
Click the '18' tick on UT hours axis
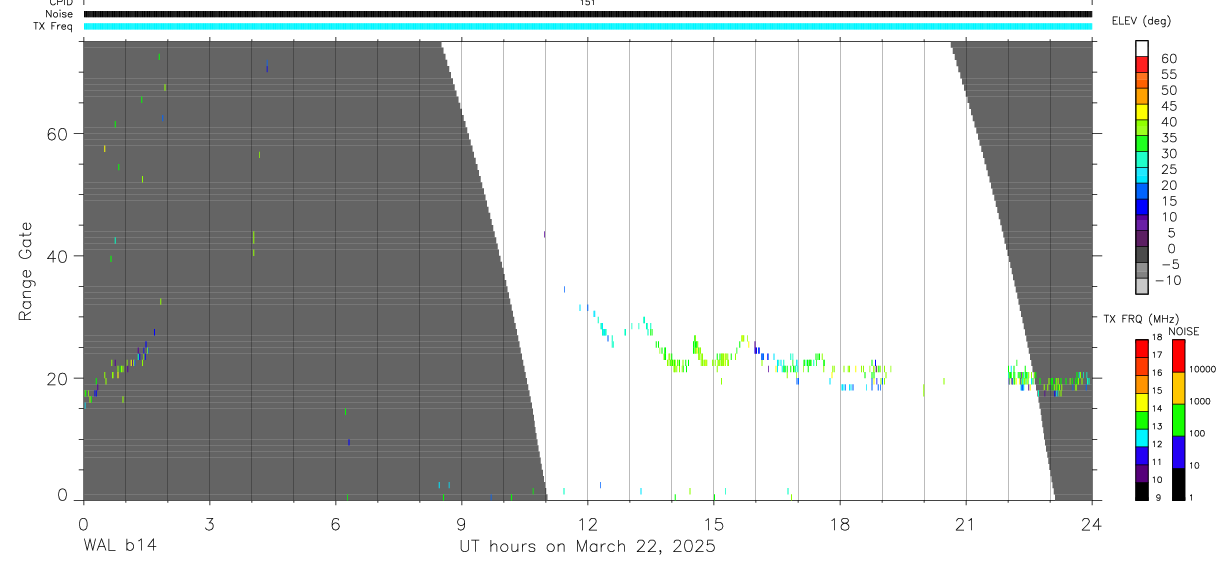(840, 523)
